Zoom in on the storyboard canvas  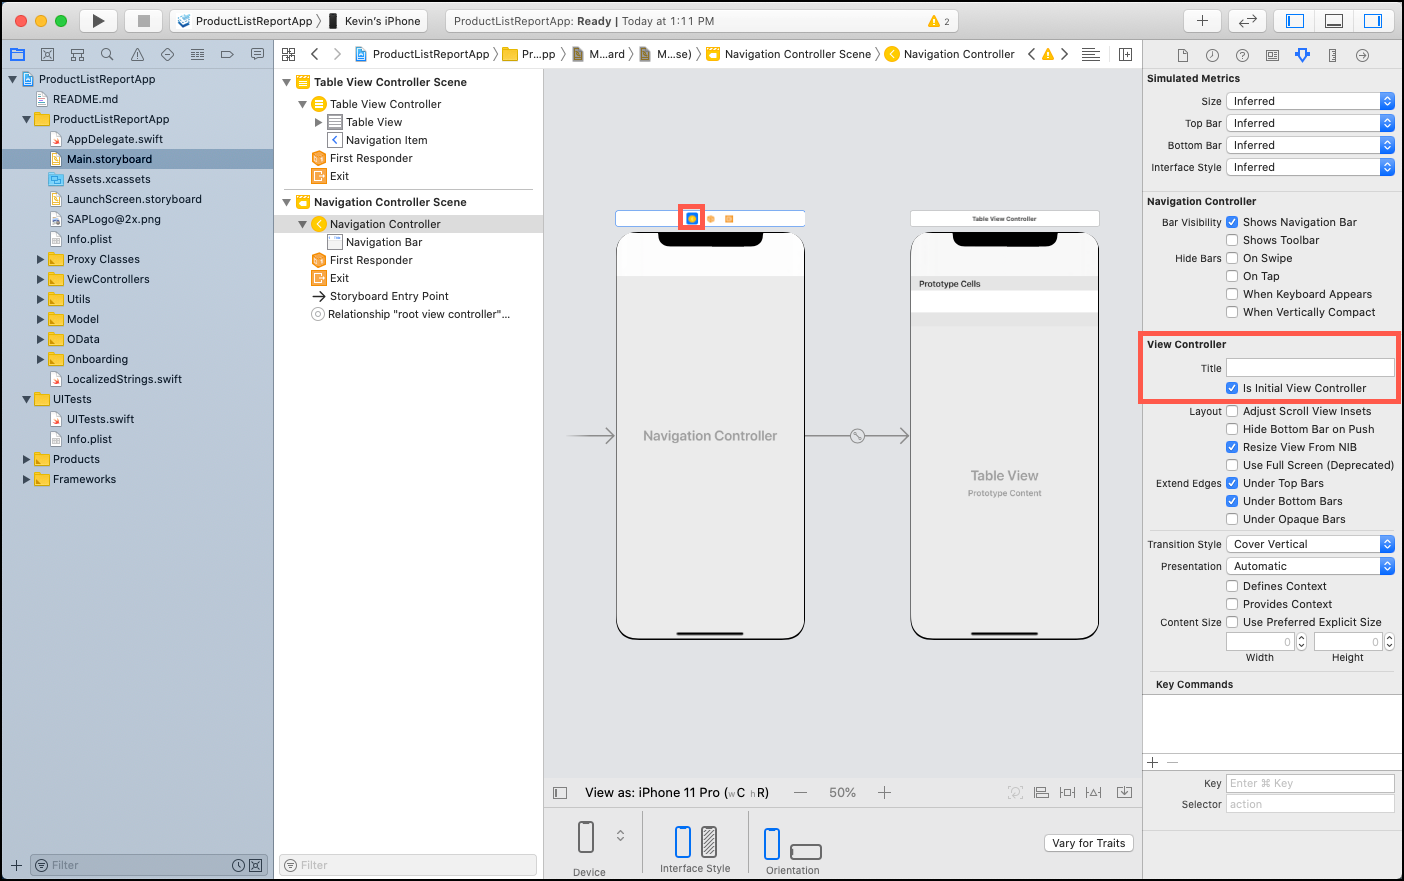tap(884, 793)
